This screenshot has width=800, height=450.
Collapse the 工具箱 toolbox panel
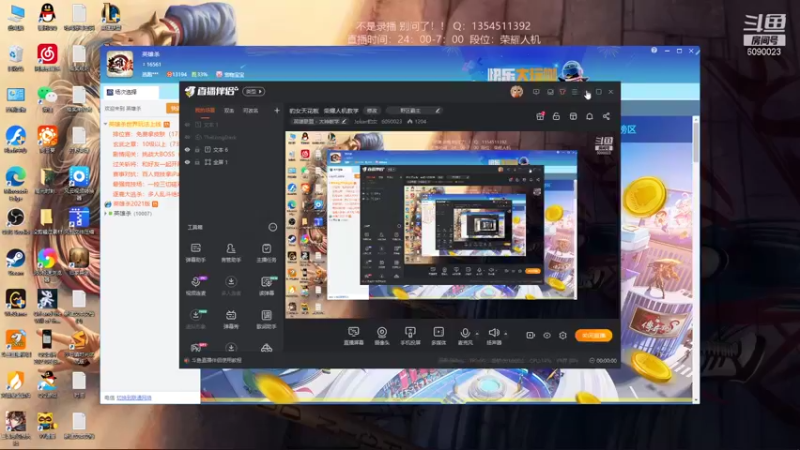[272, 227]
